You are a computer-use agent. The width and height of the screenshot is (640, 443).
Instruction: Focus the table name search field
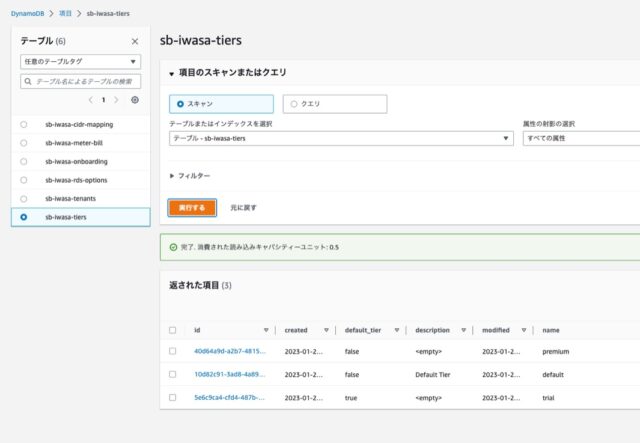click(x=80, y=81)
